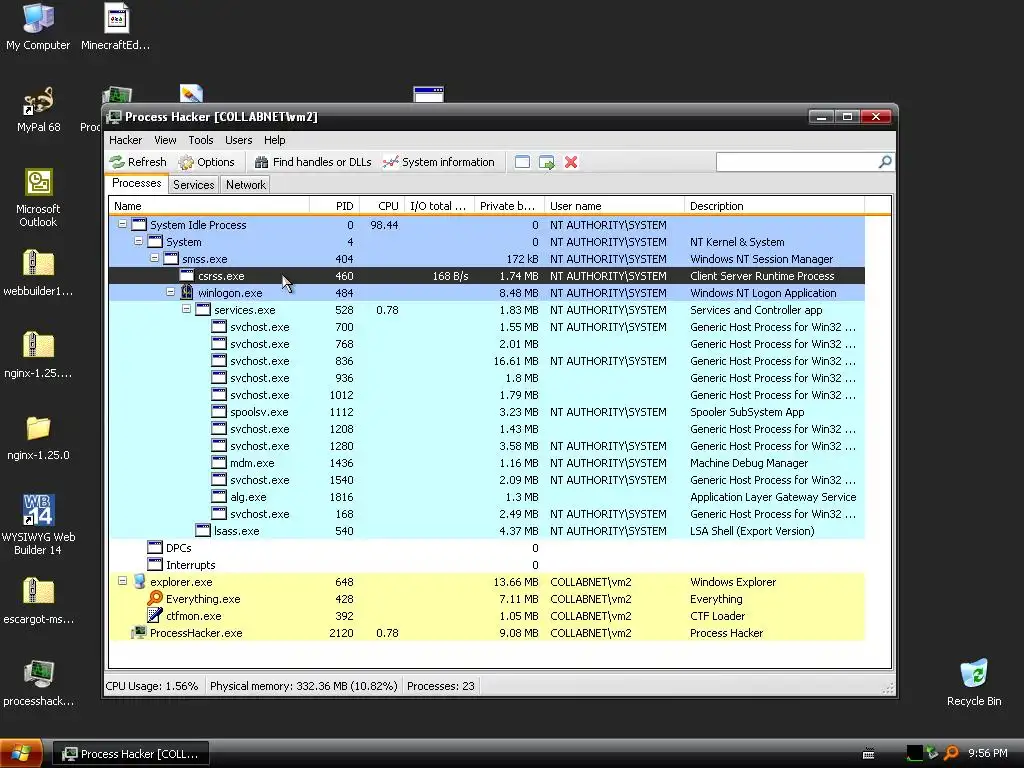Screen dimensions: 1024x768
Task: Select the DPCs row
Action: coord(487,547)
